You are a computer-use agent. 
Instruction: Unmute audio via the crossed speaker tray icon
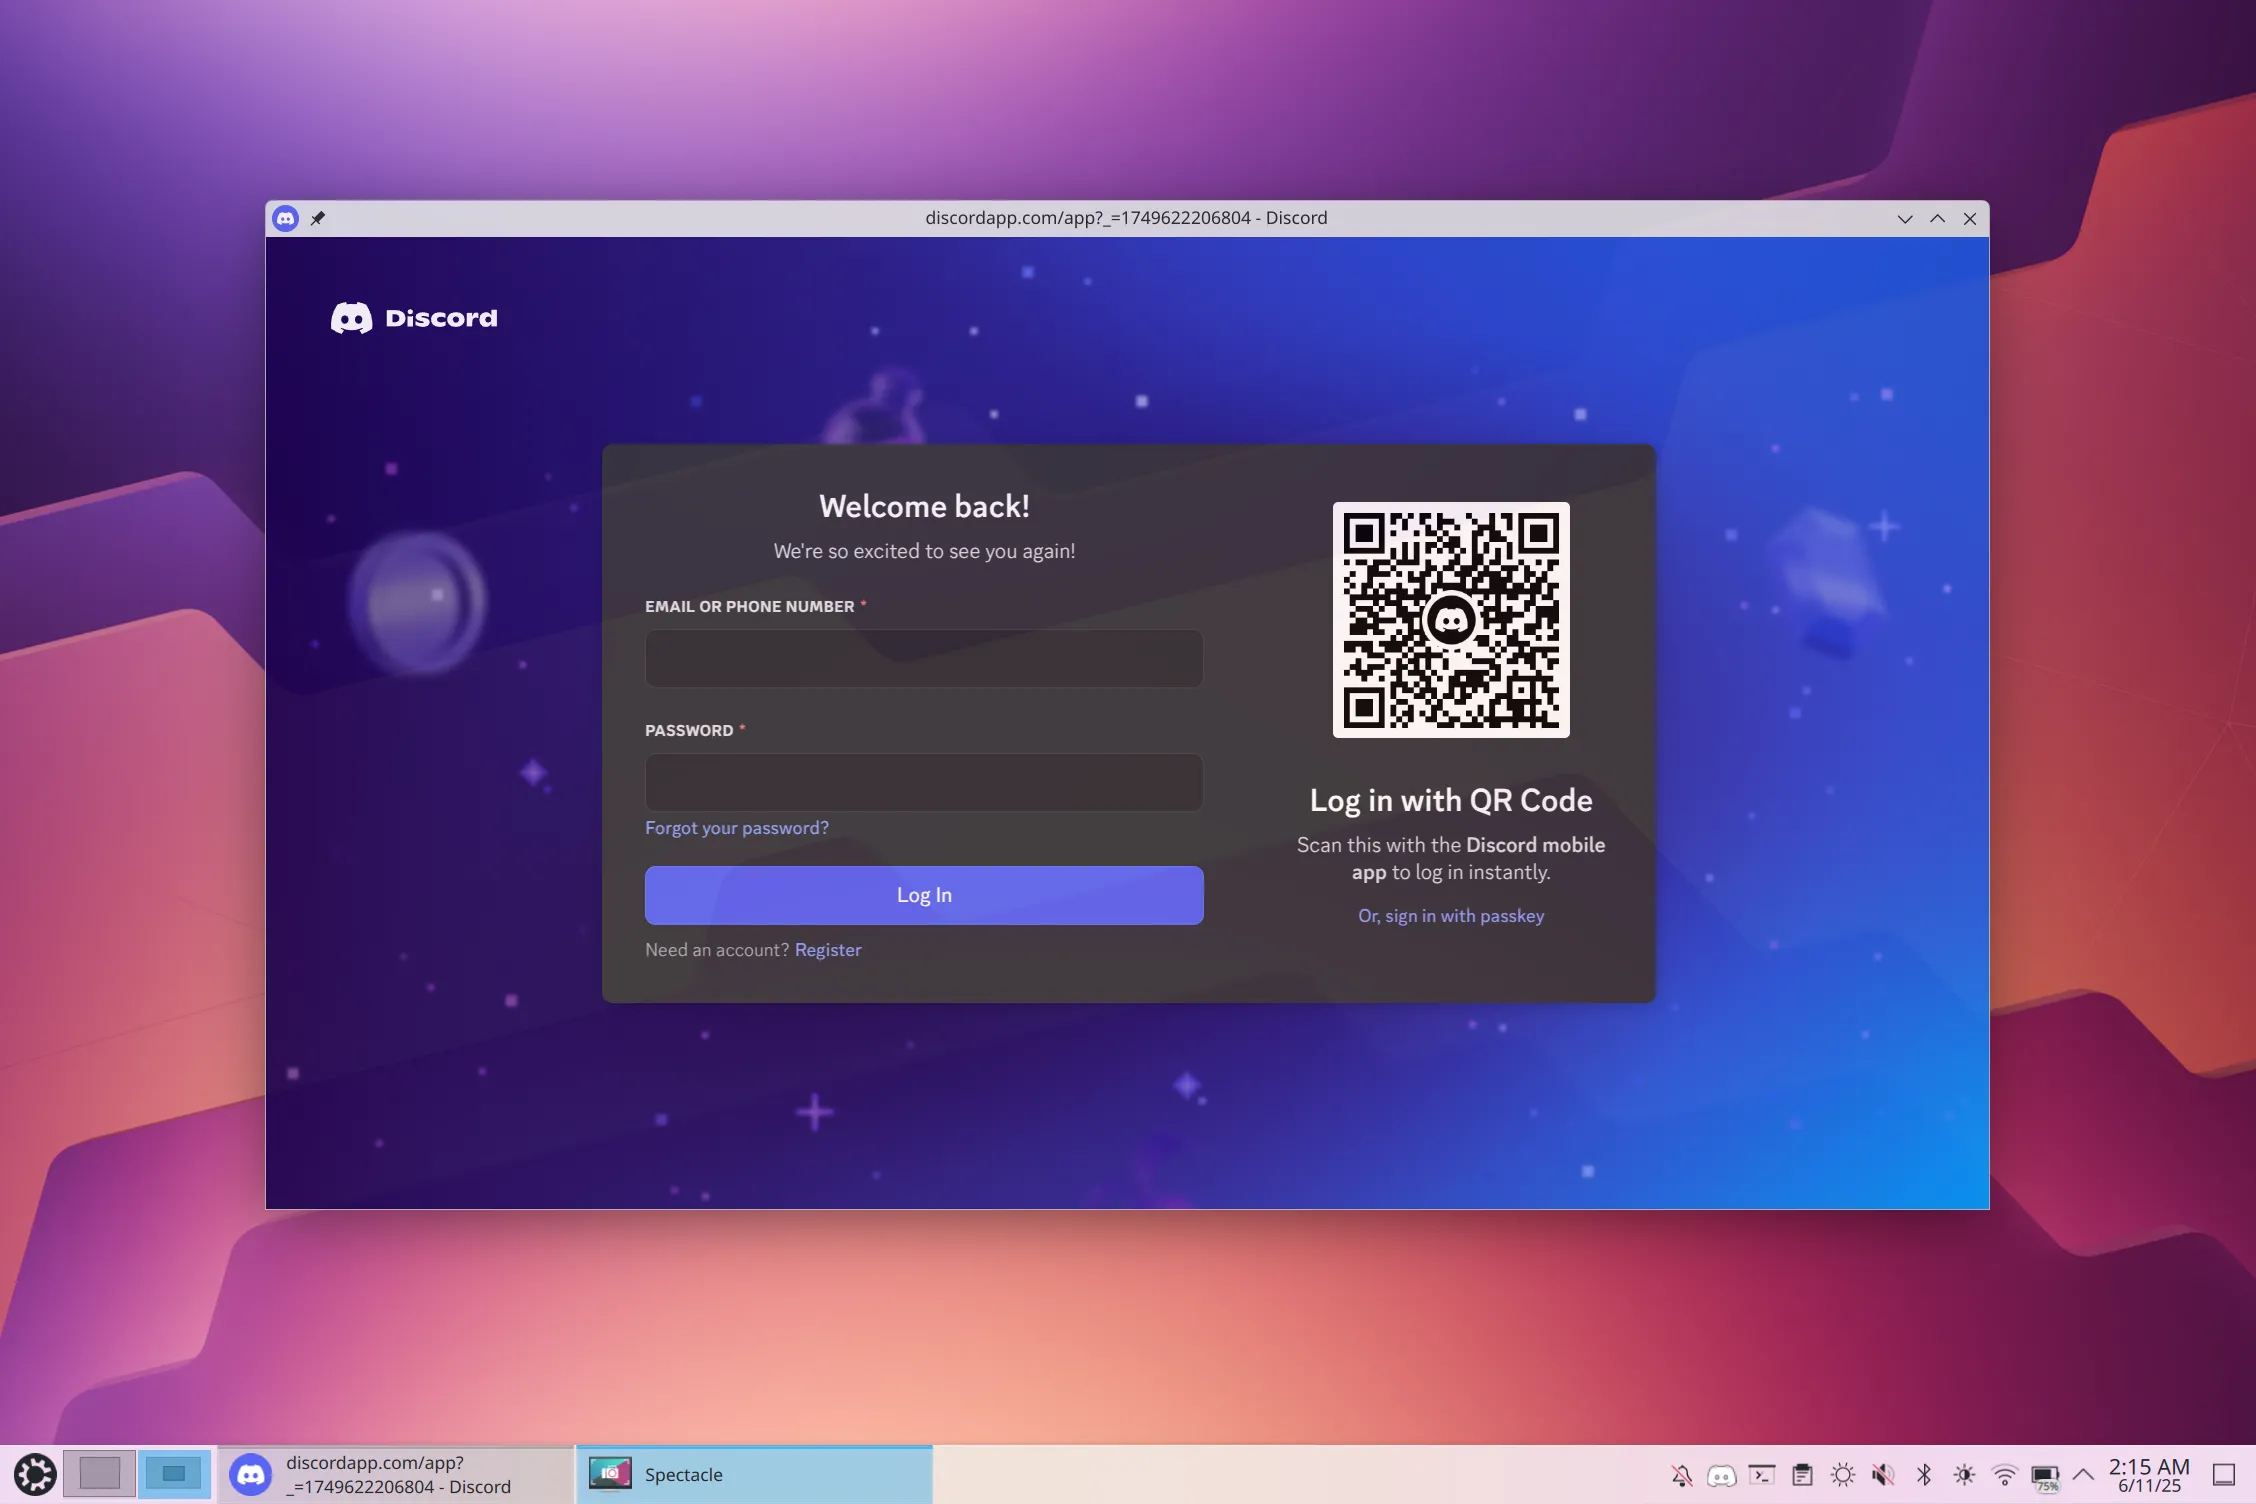click(1883, 1474)
